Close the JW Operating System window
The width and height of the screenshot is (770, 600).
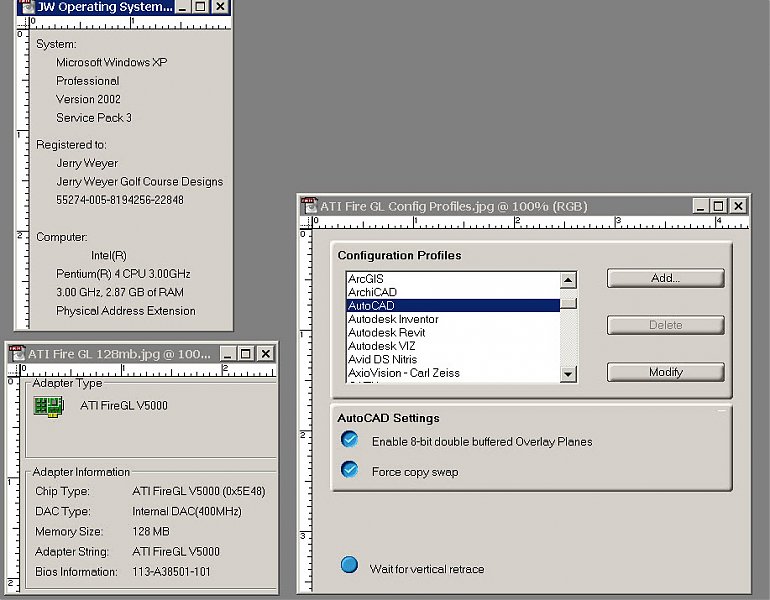[220, 7]
